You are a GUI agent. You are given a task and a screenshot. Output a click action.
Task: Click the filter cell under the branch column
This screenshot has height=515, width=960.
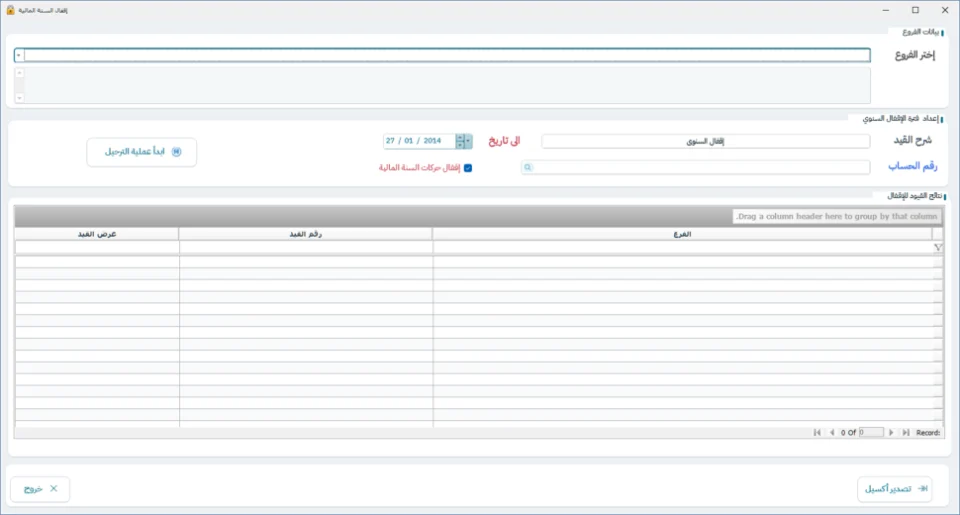coord(682,247)
